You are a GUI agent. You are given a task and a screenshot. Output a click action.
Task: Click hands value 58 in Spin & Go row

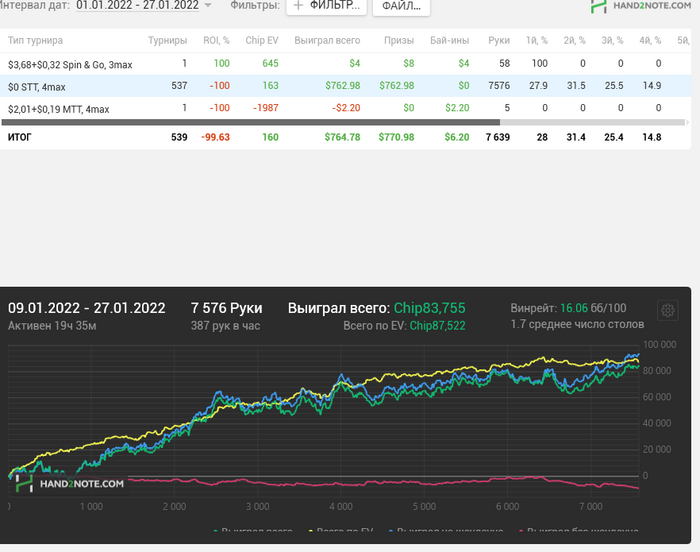click(x=504, y=63)
